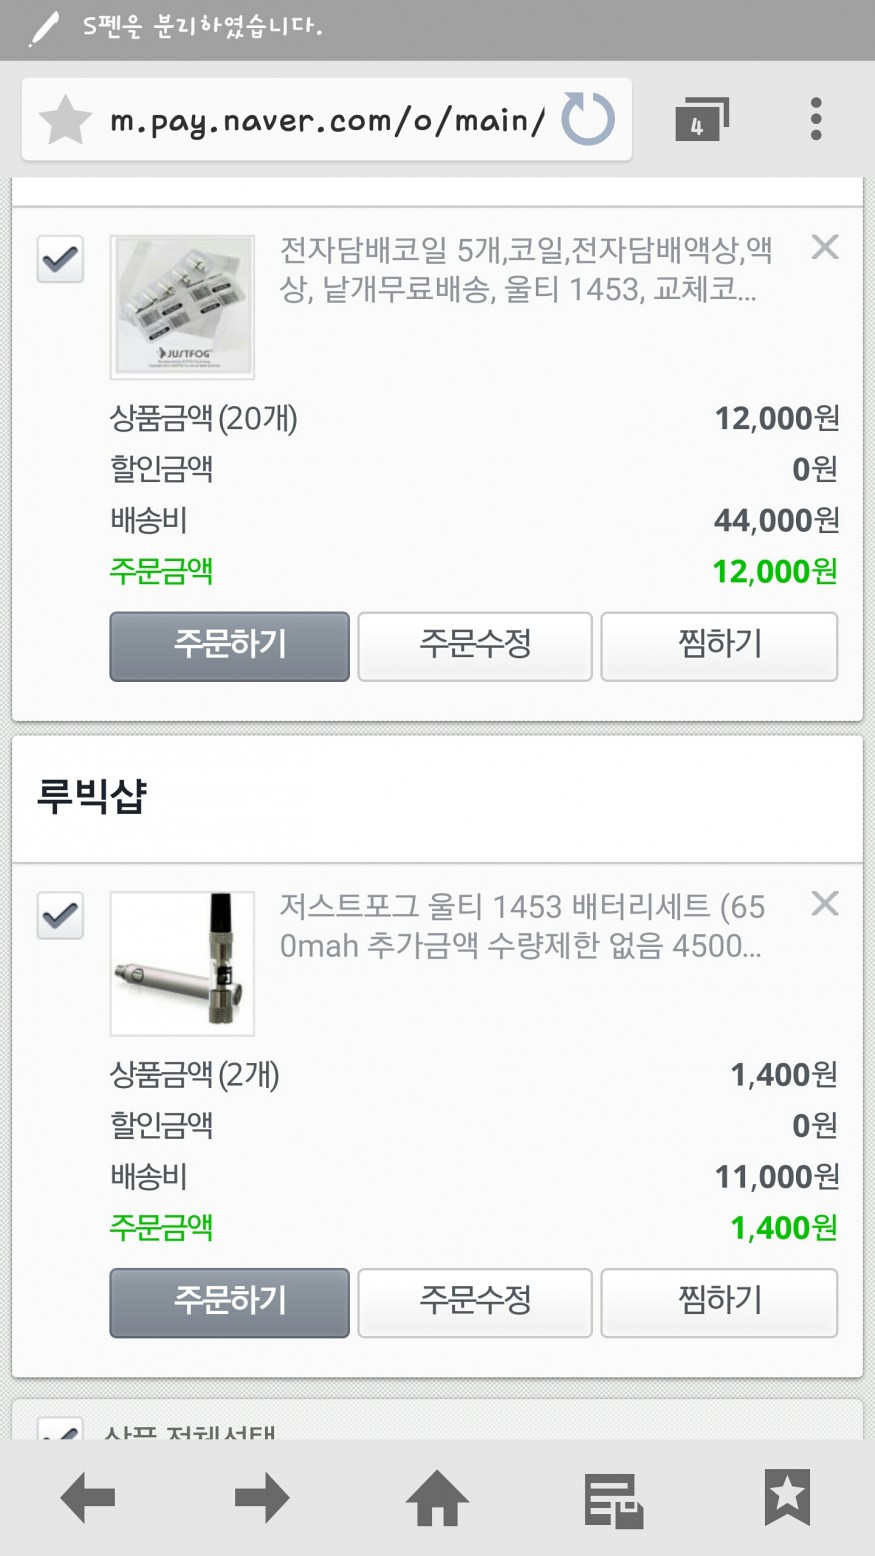
Task: Go to the browser home page
Action: click(437, 1498)
